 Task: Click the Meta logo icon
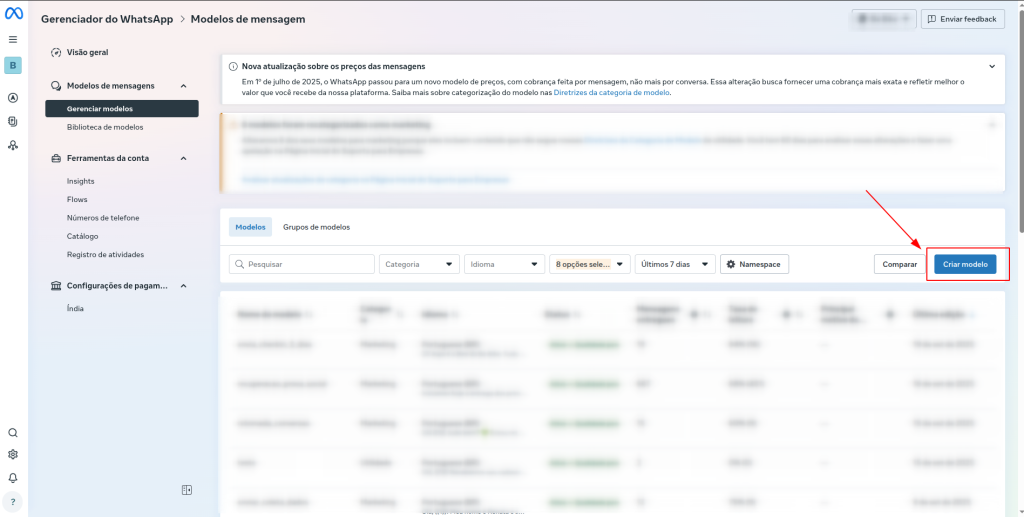coord(13,13)
